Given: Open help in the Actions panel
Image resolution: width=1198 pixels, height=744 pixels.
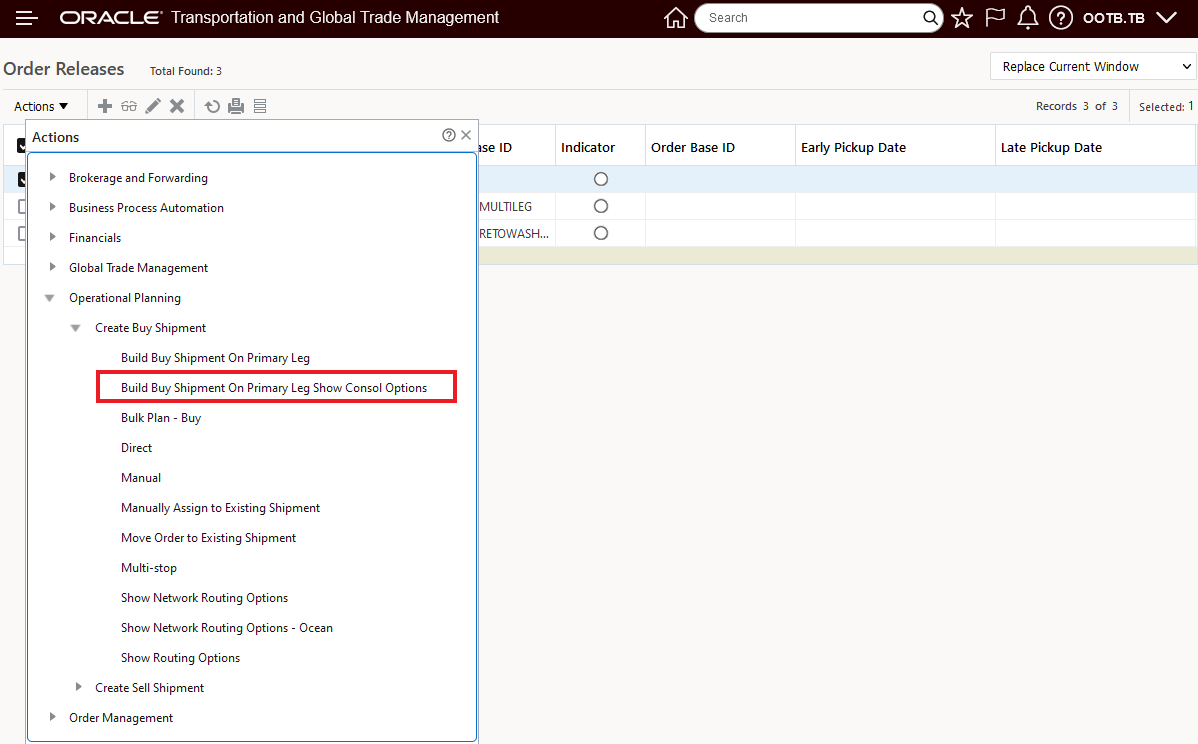Looking at the screenshot, I should click(448, 135).
